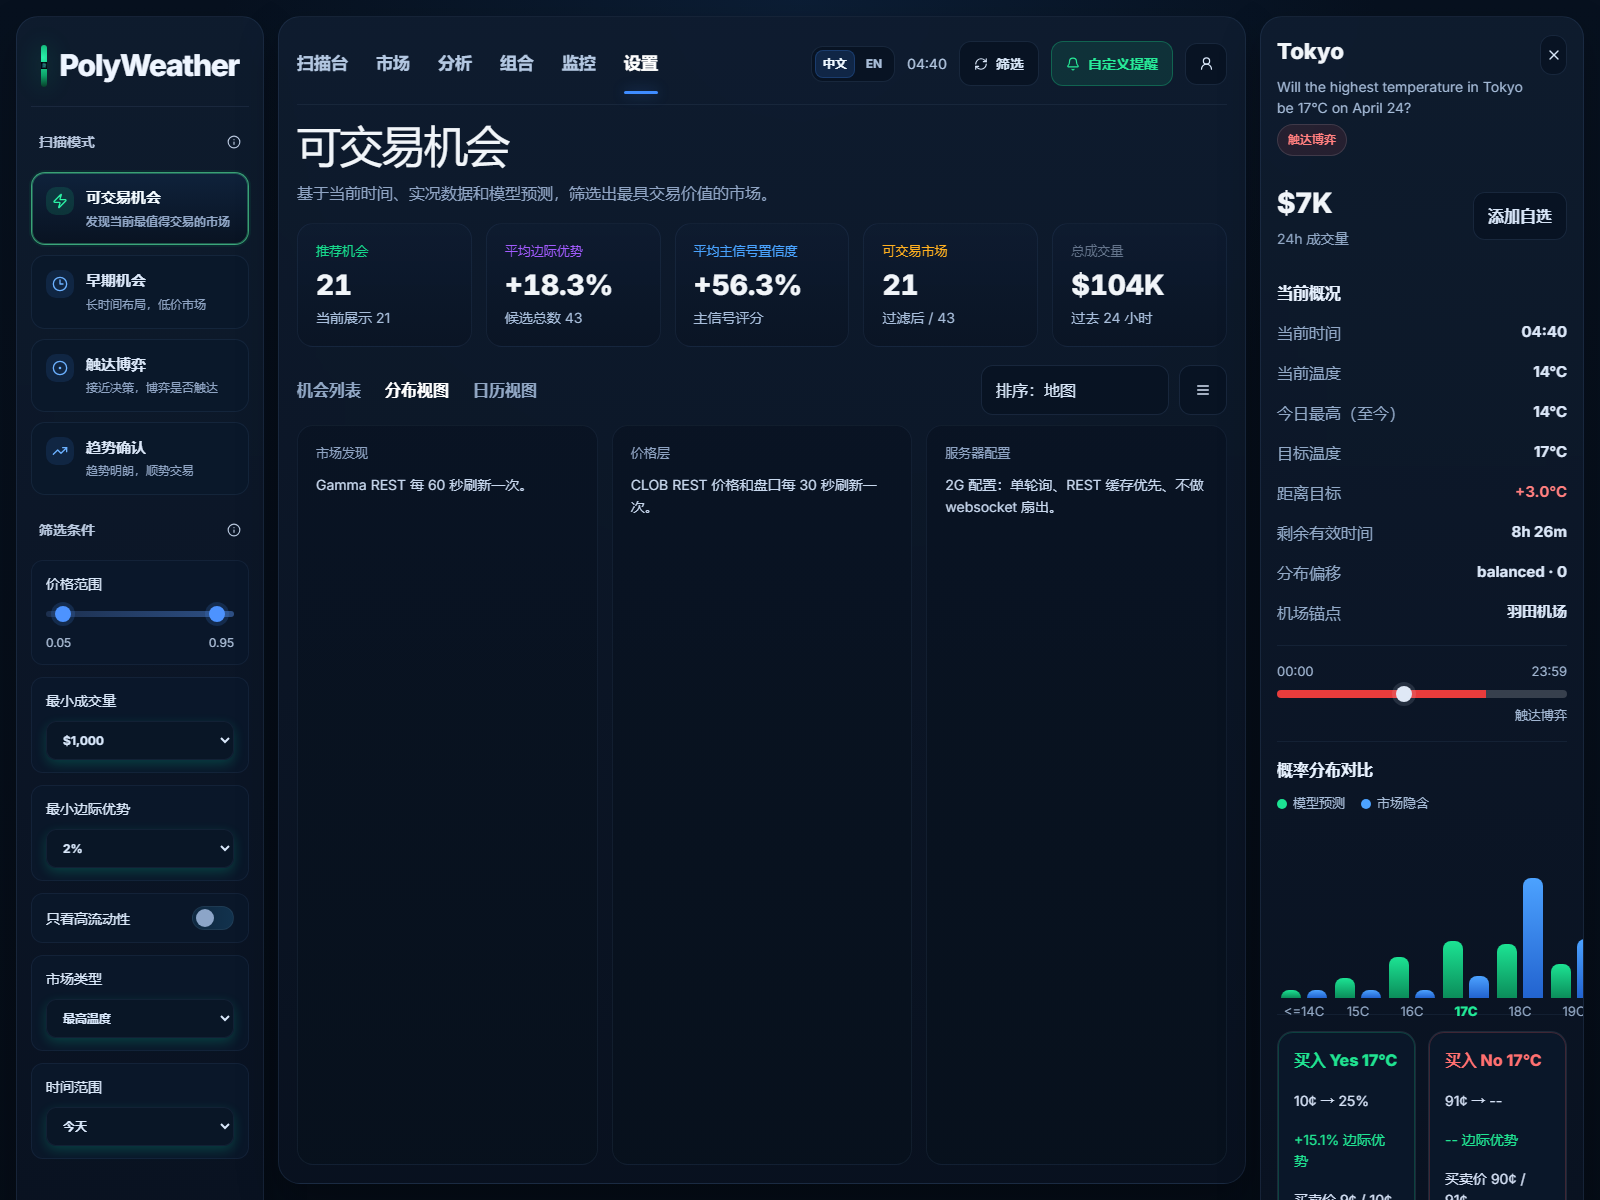
Task: Click the 推荐机会 stat card
Action: coord(384,285)
